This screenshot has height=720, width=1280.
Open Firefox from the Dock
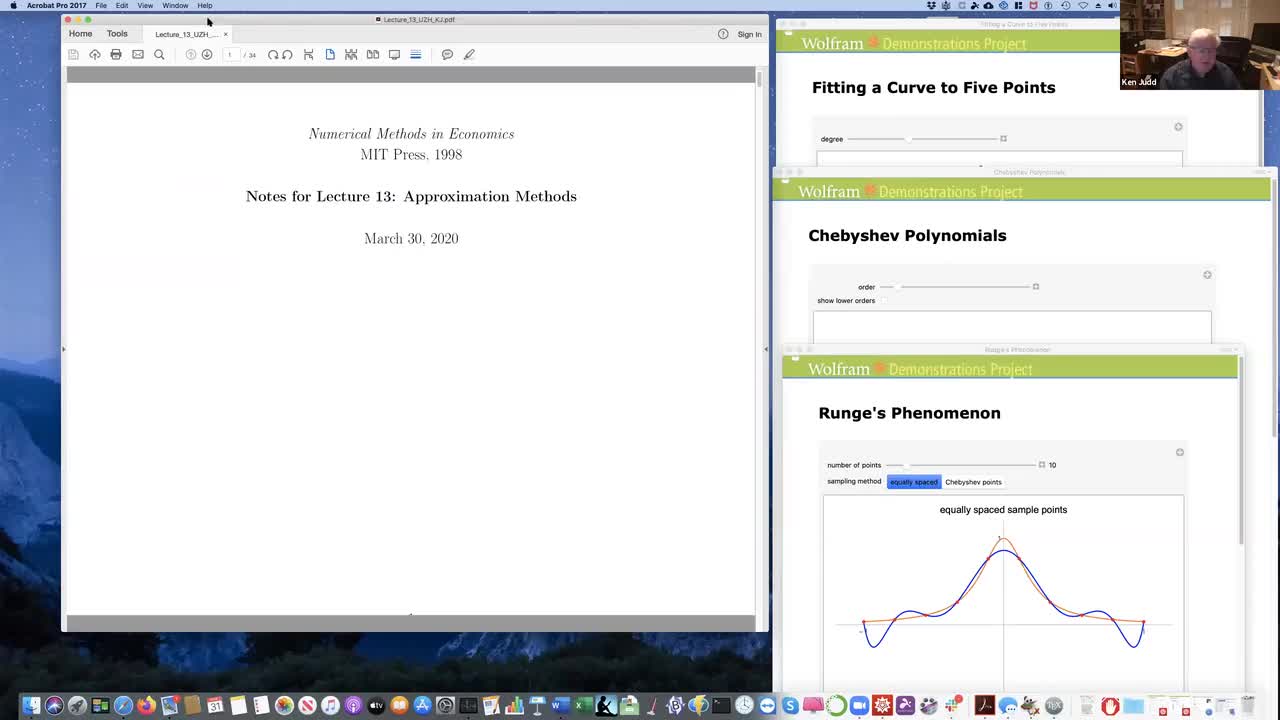click(x=146, y=706)
